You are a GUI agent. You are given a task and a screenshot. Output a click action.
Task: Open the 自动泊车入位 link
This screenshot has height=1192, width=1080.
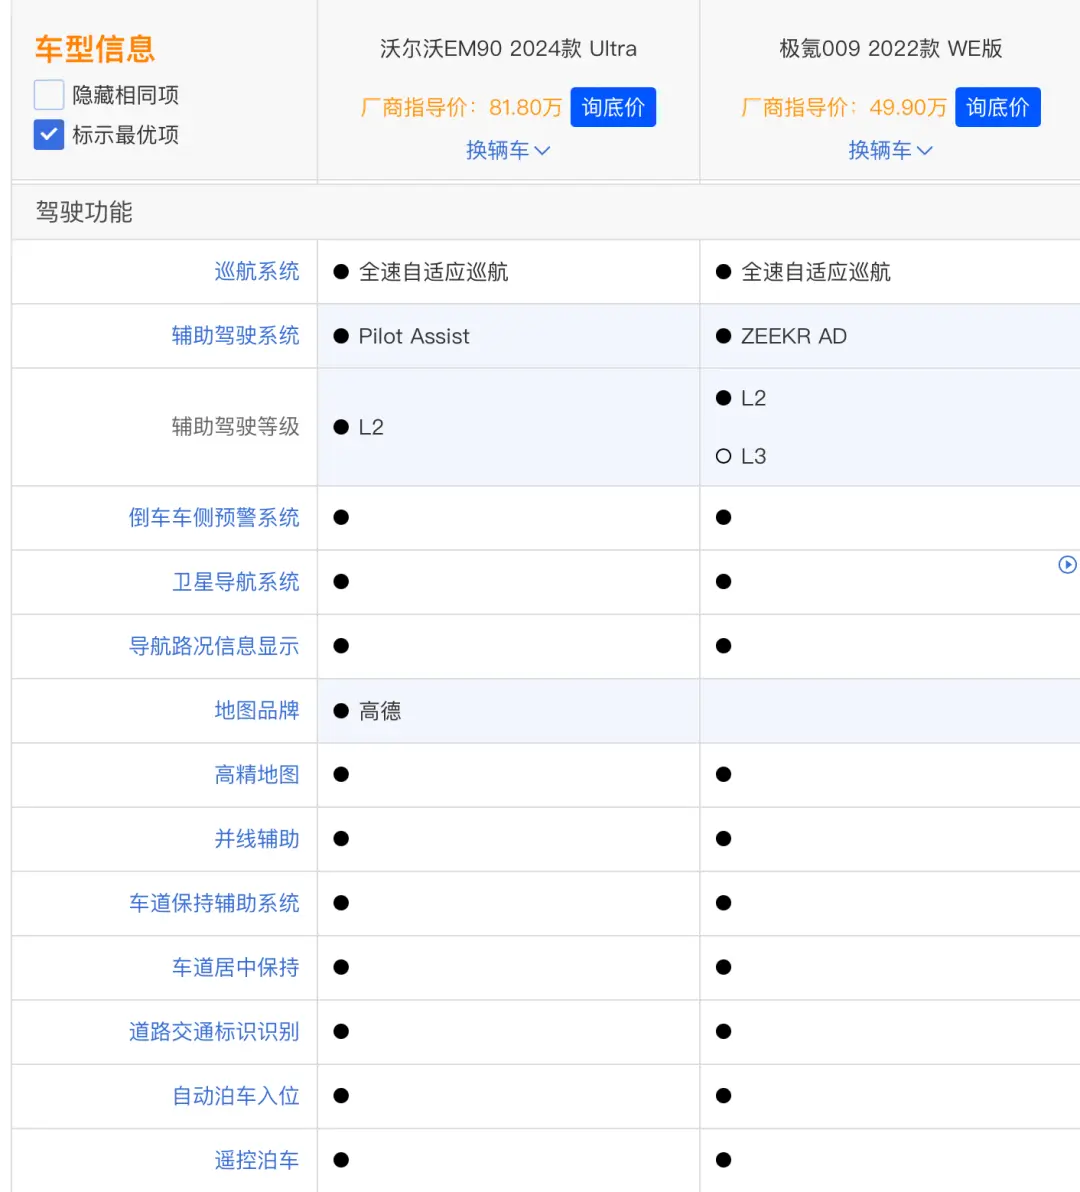pos(236,1095)
